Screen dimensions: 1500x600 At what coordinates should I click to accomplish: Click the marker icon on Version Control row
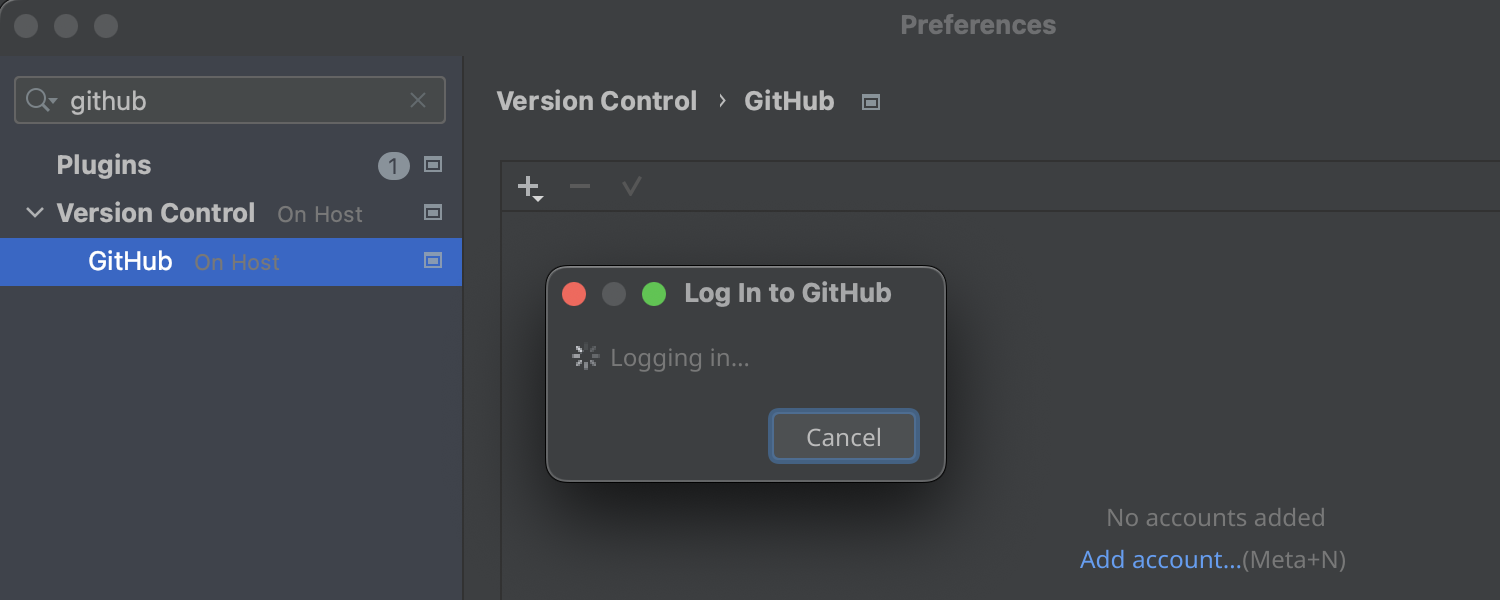(433, 212)
